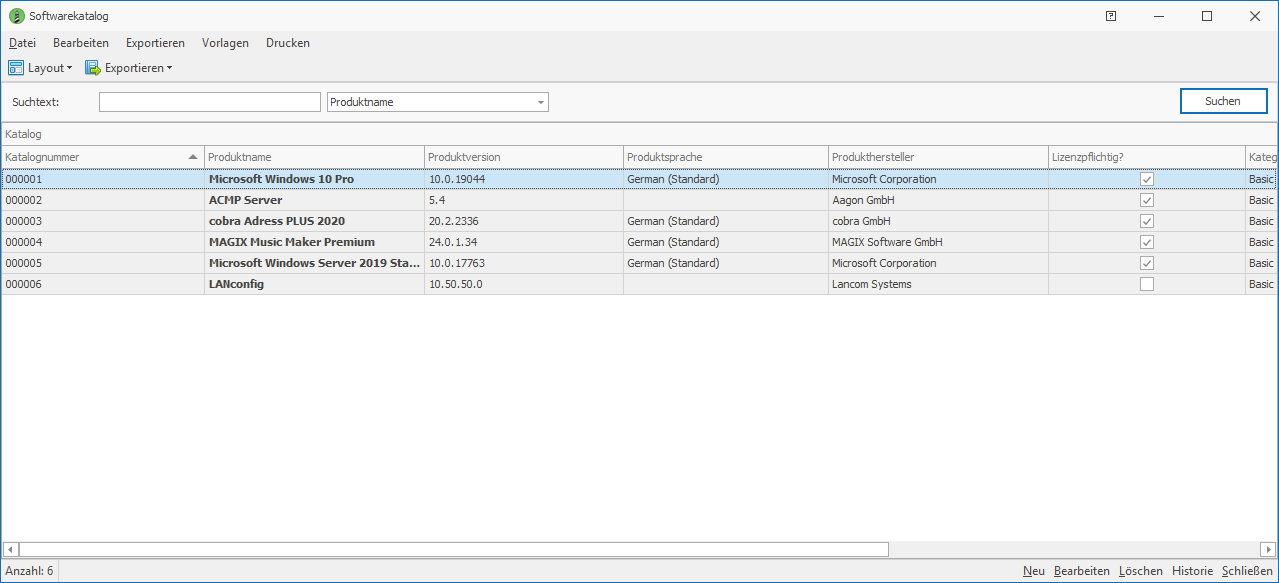Toggle Lizenzpflichtig checkbox for Microsoft Windows 10 Pro
Screen dimensions: 1279x583
[1147, 179]
